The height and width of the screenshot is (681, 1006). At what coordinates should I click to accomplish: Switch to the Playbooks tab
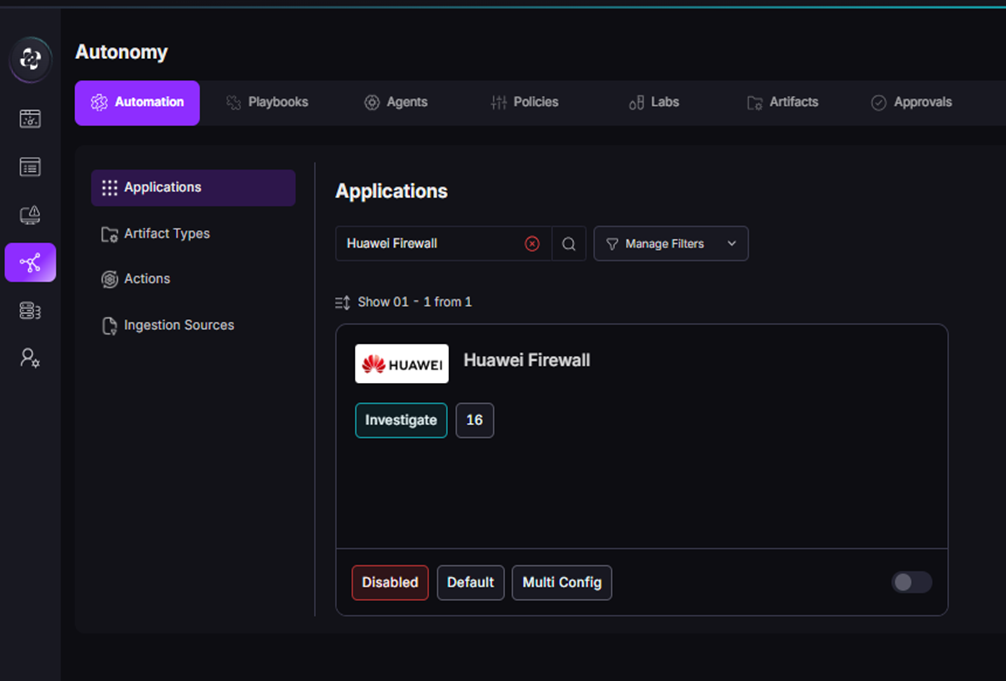(268, 103)
